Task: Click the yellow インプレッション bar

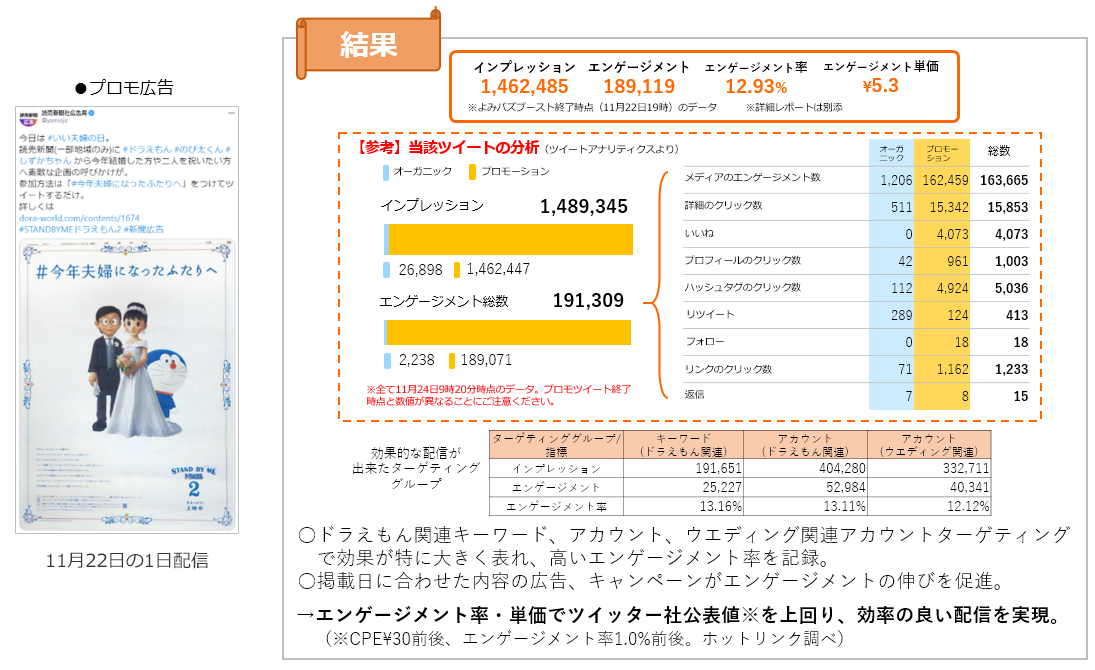Action: tap(510, 240)
